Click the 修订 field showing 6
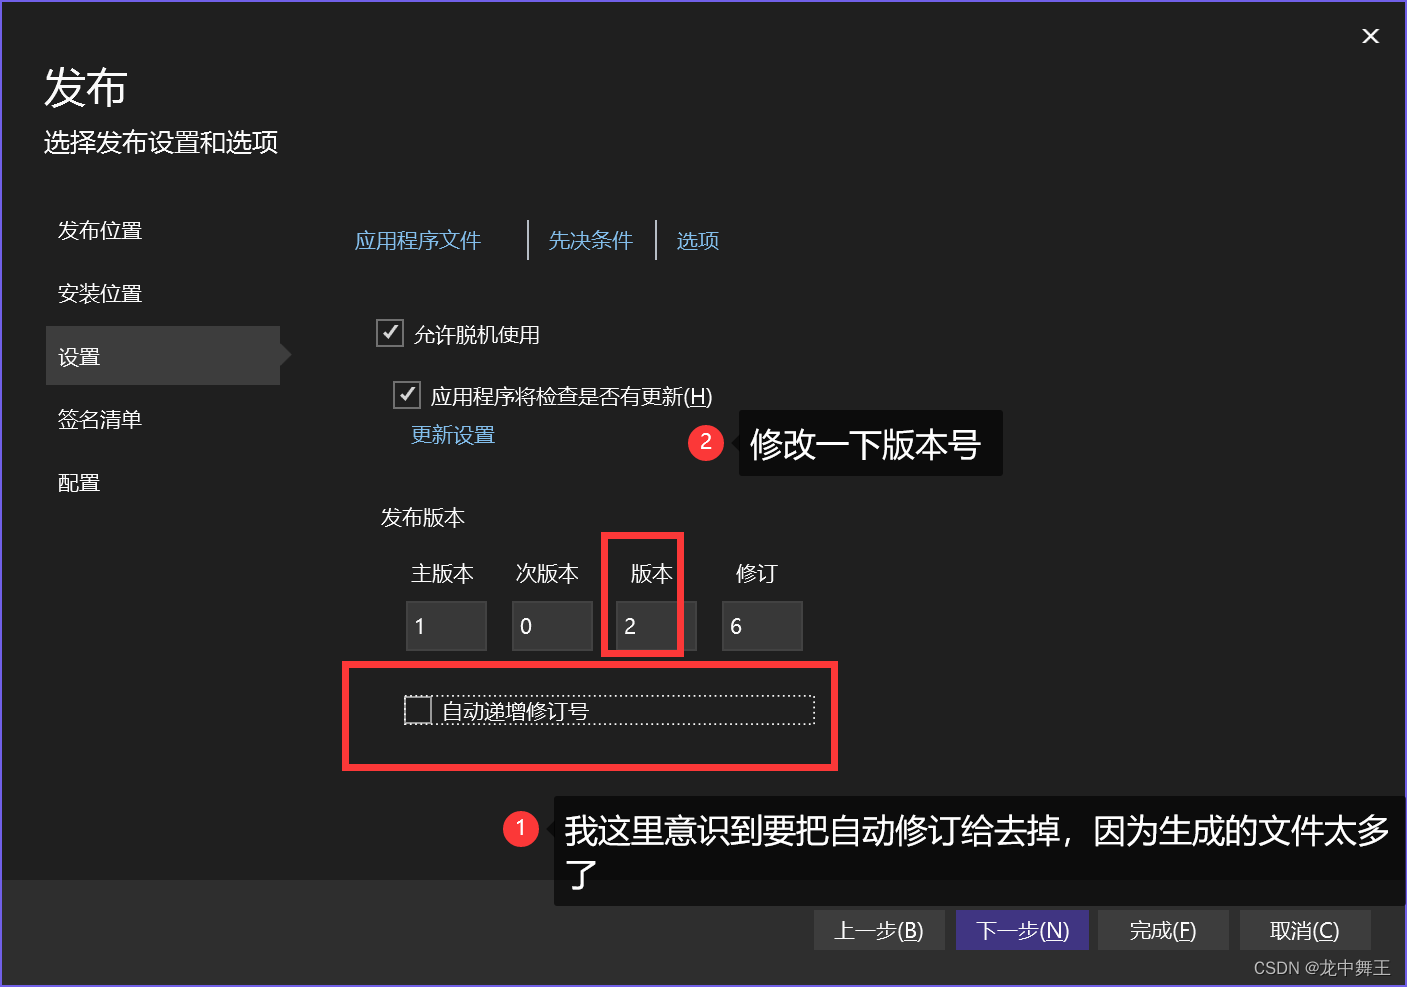 click(x=762, y=626)
